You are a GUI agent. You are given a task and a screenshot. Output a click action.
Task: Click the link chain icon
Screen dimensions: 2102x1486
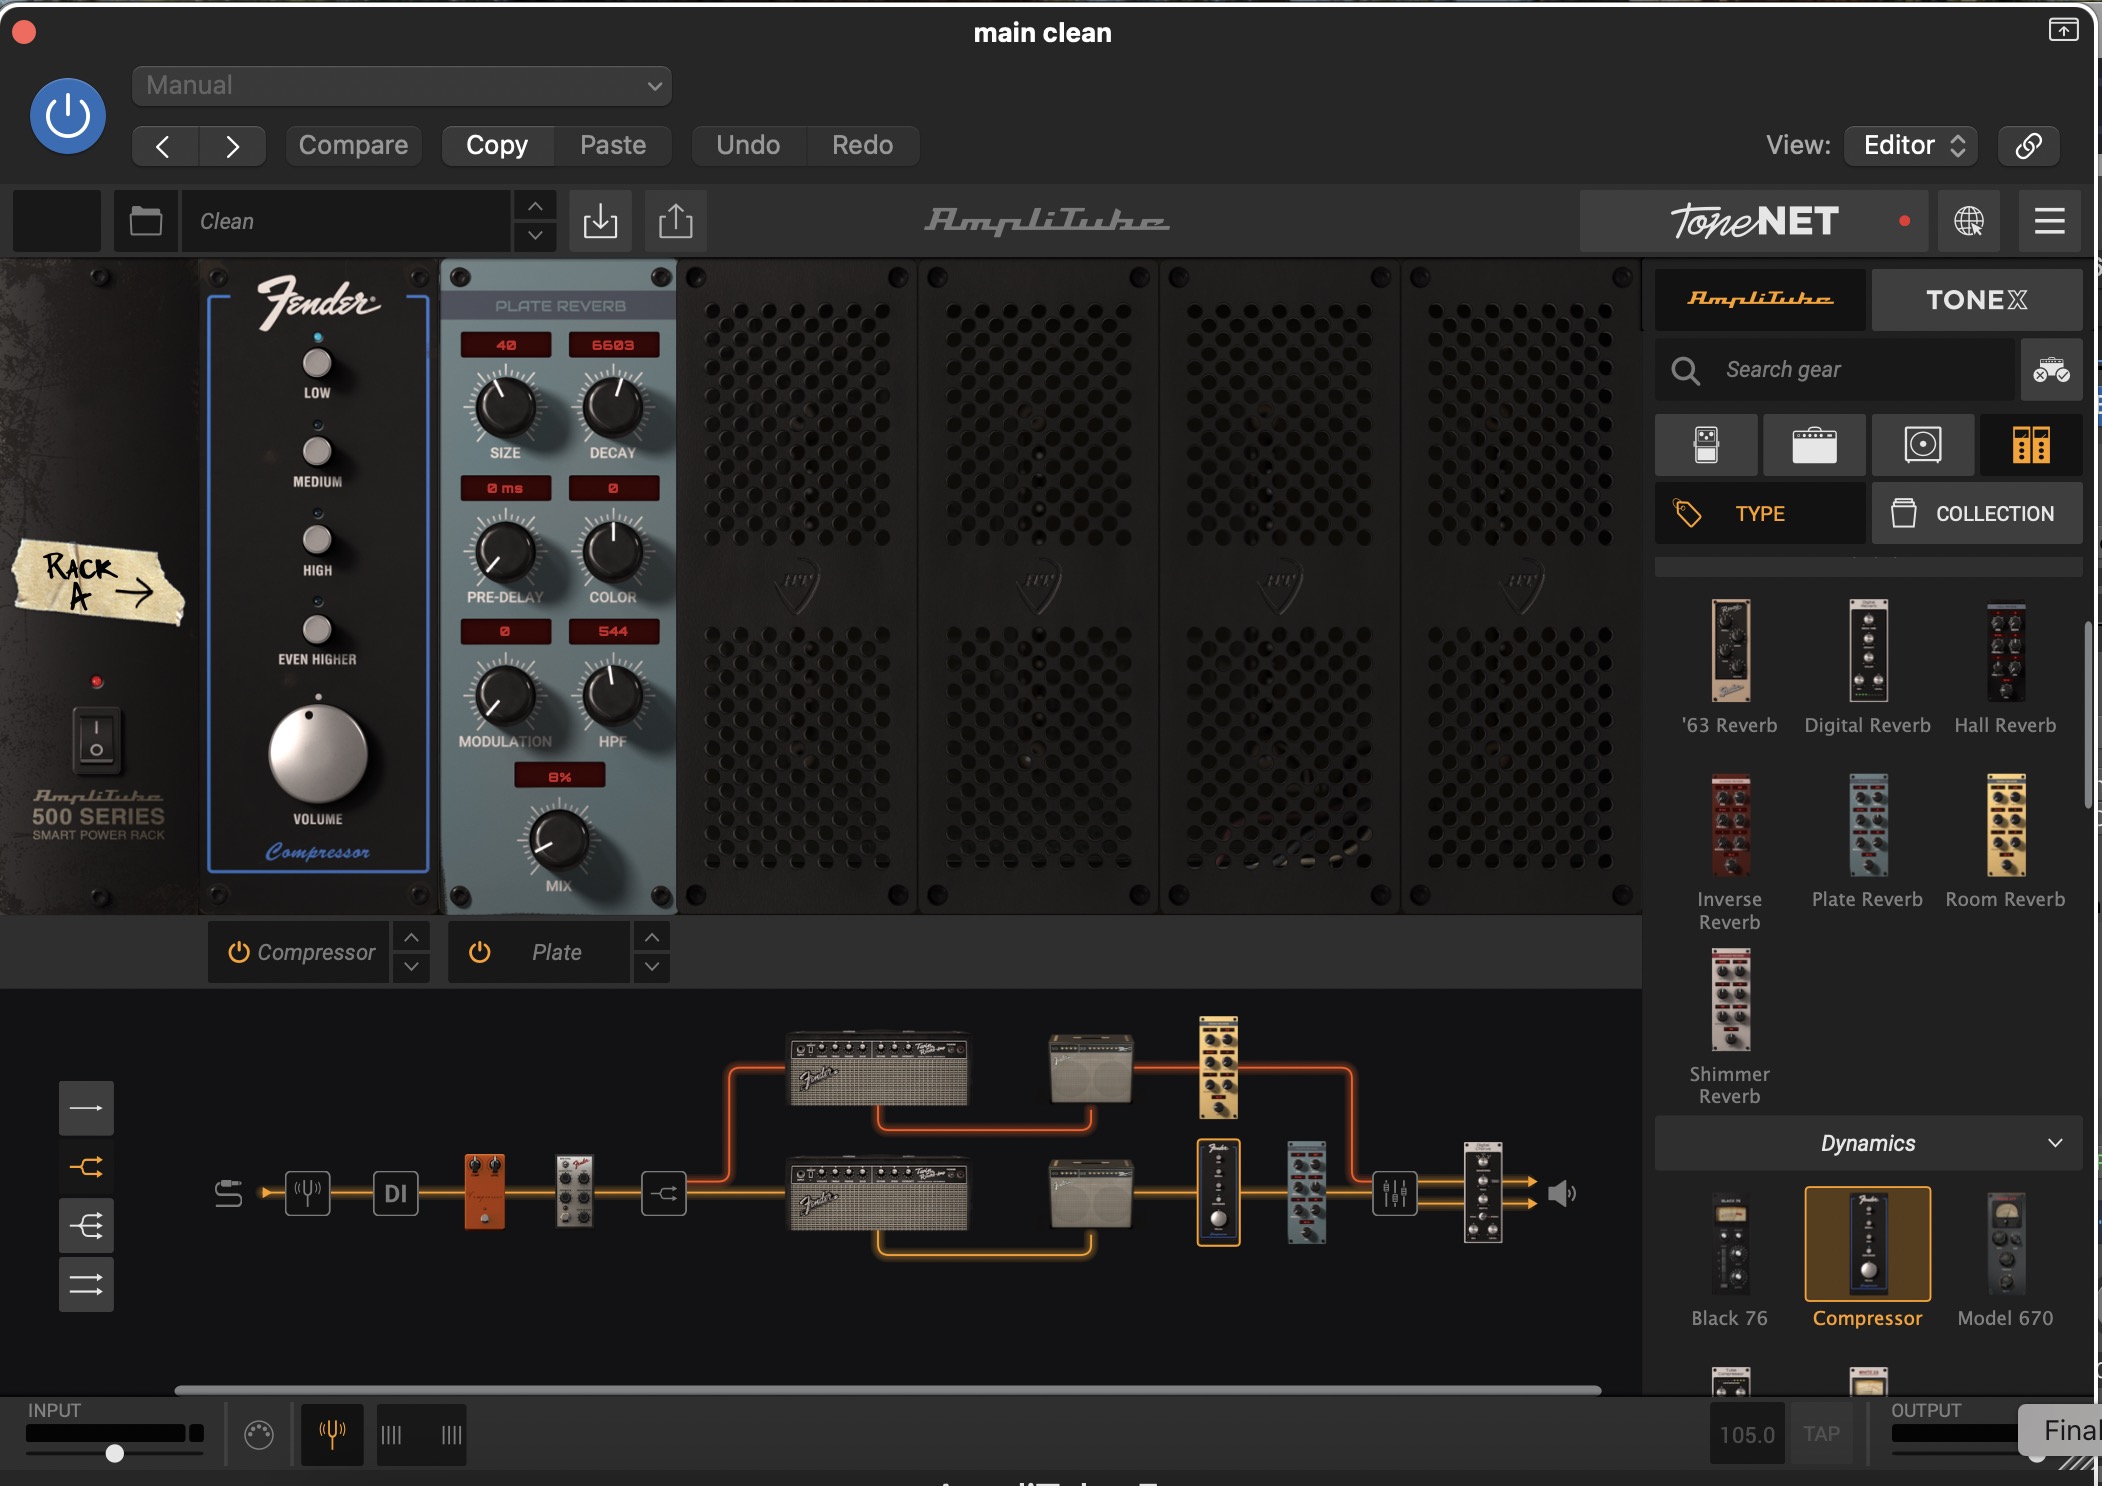2028,146
